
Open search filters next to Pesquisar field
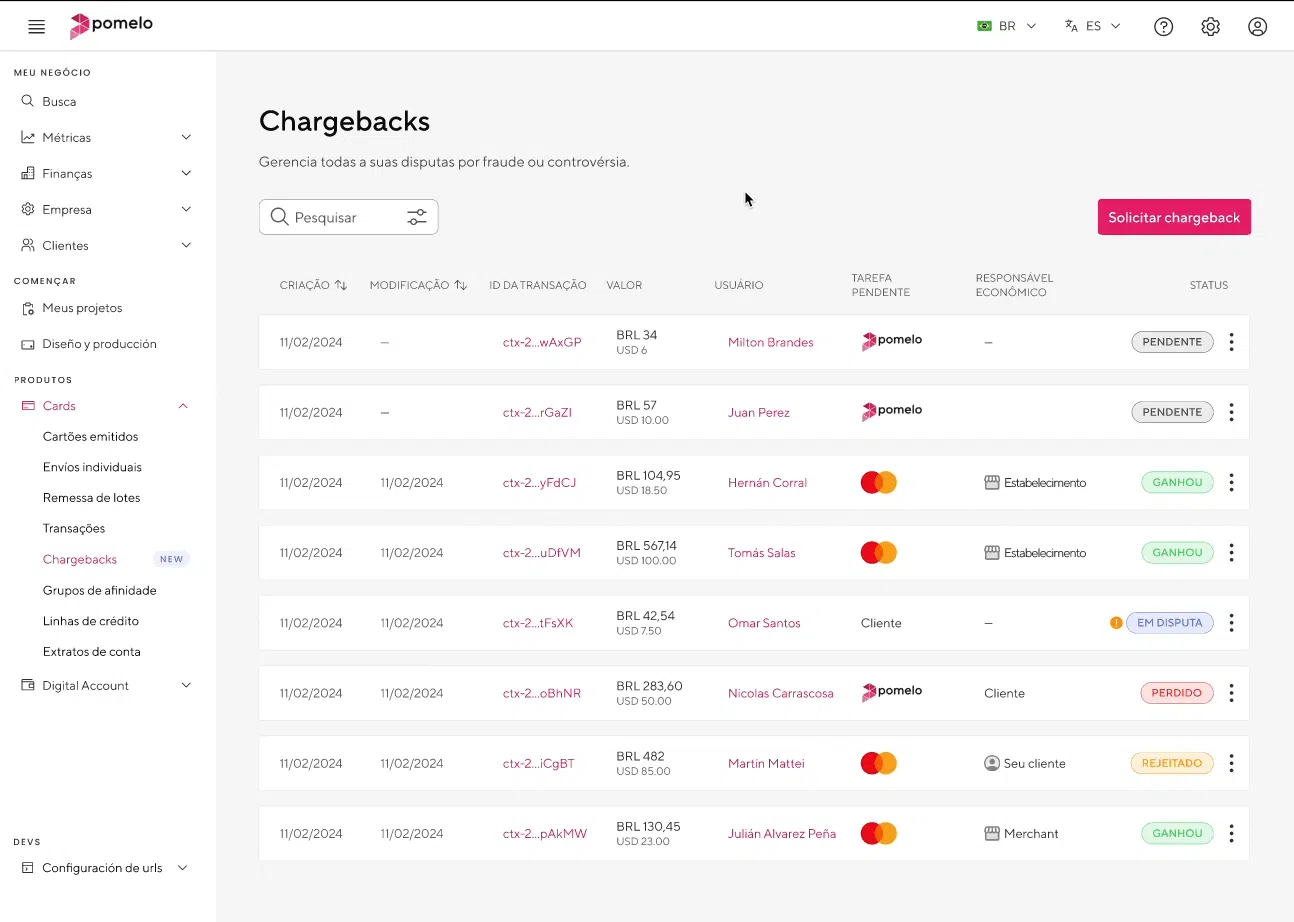(x=416, y=216)
